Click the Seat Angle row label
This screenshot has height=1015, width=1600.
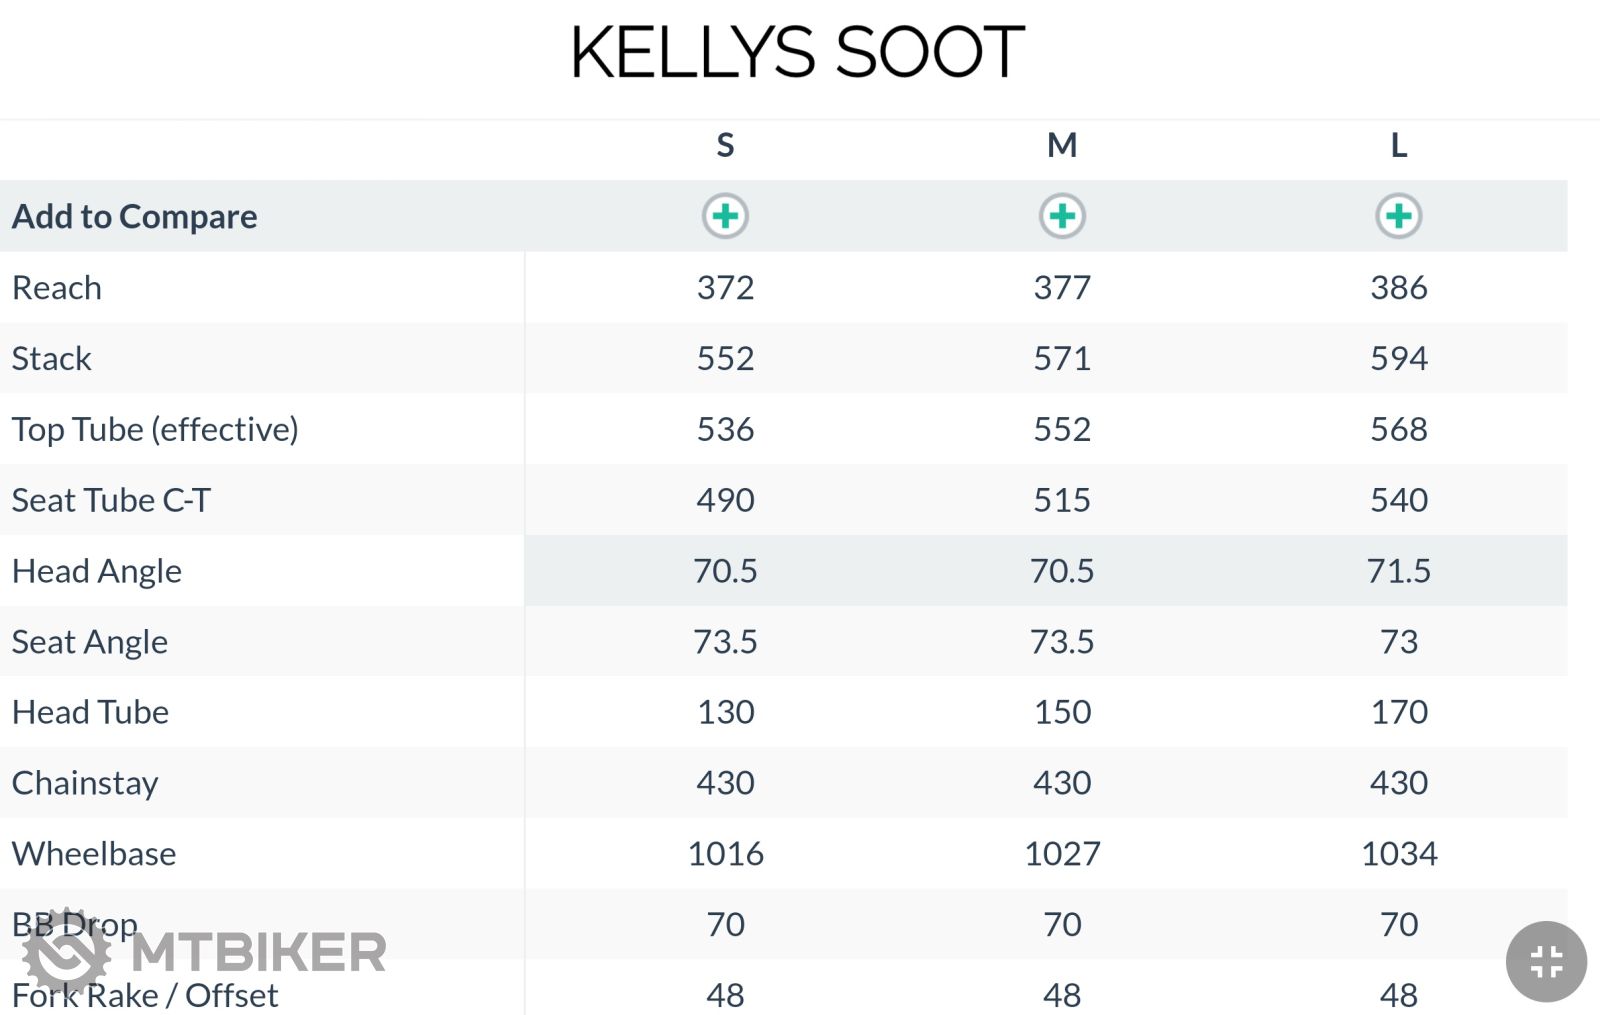(90, 642)
